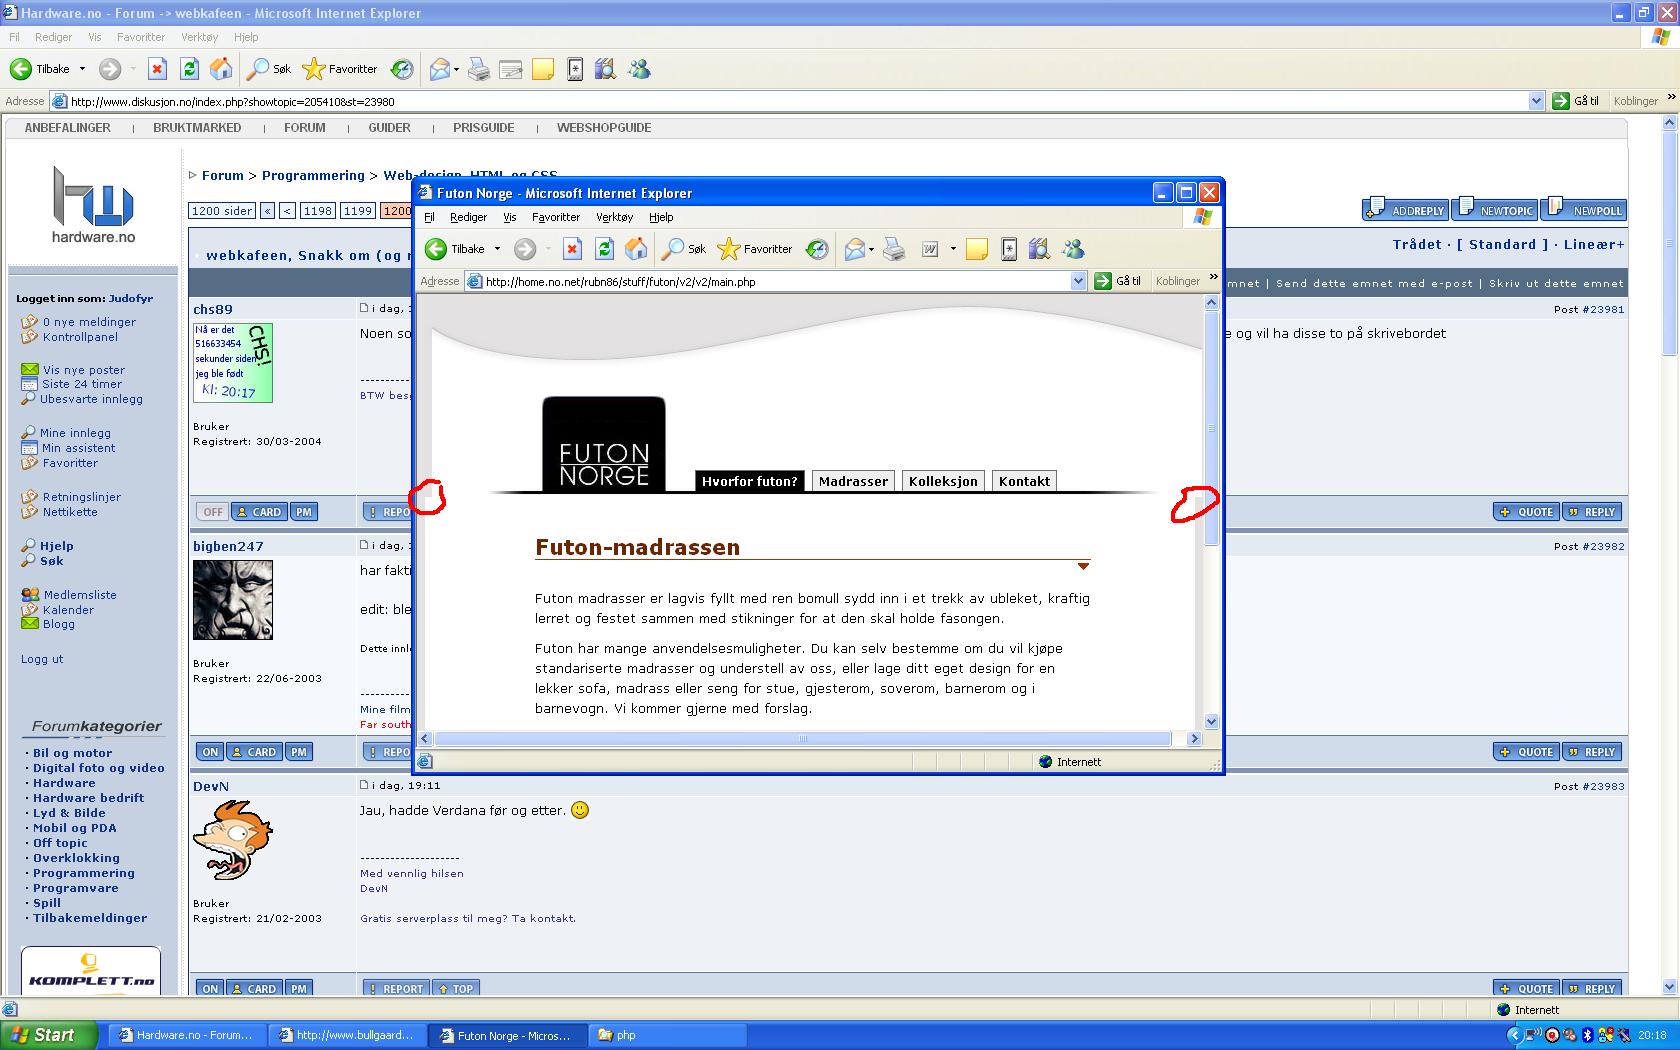Click Messenger icon in Futon Norge toolbar
1680x1050 pixels.
point(1073,249)
